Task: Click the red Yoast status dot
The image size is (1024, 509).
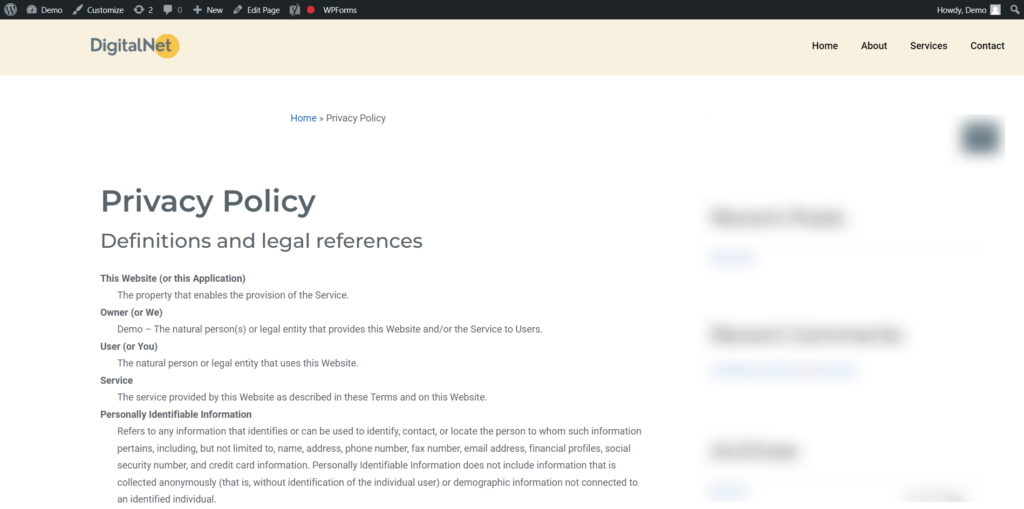Action: (x=311, y=10)
